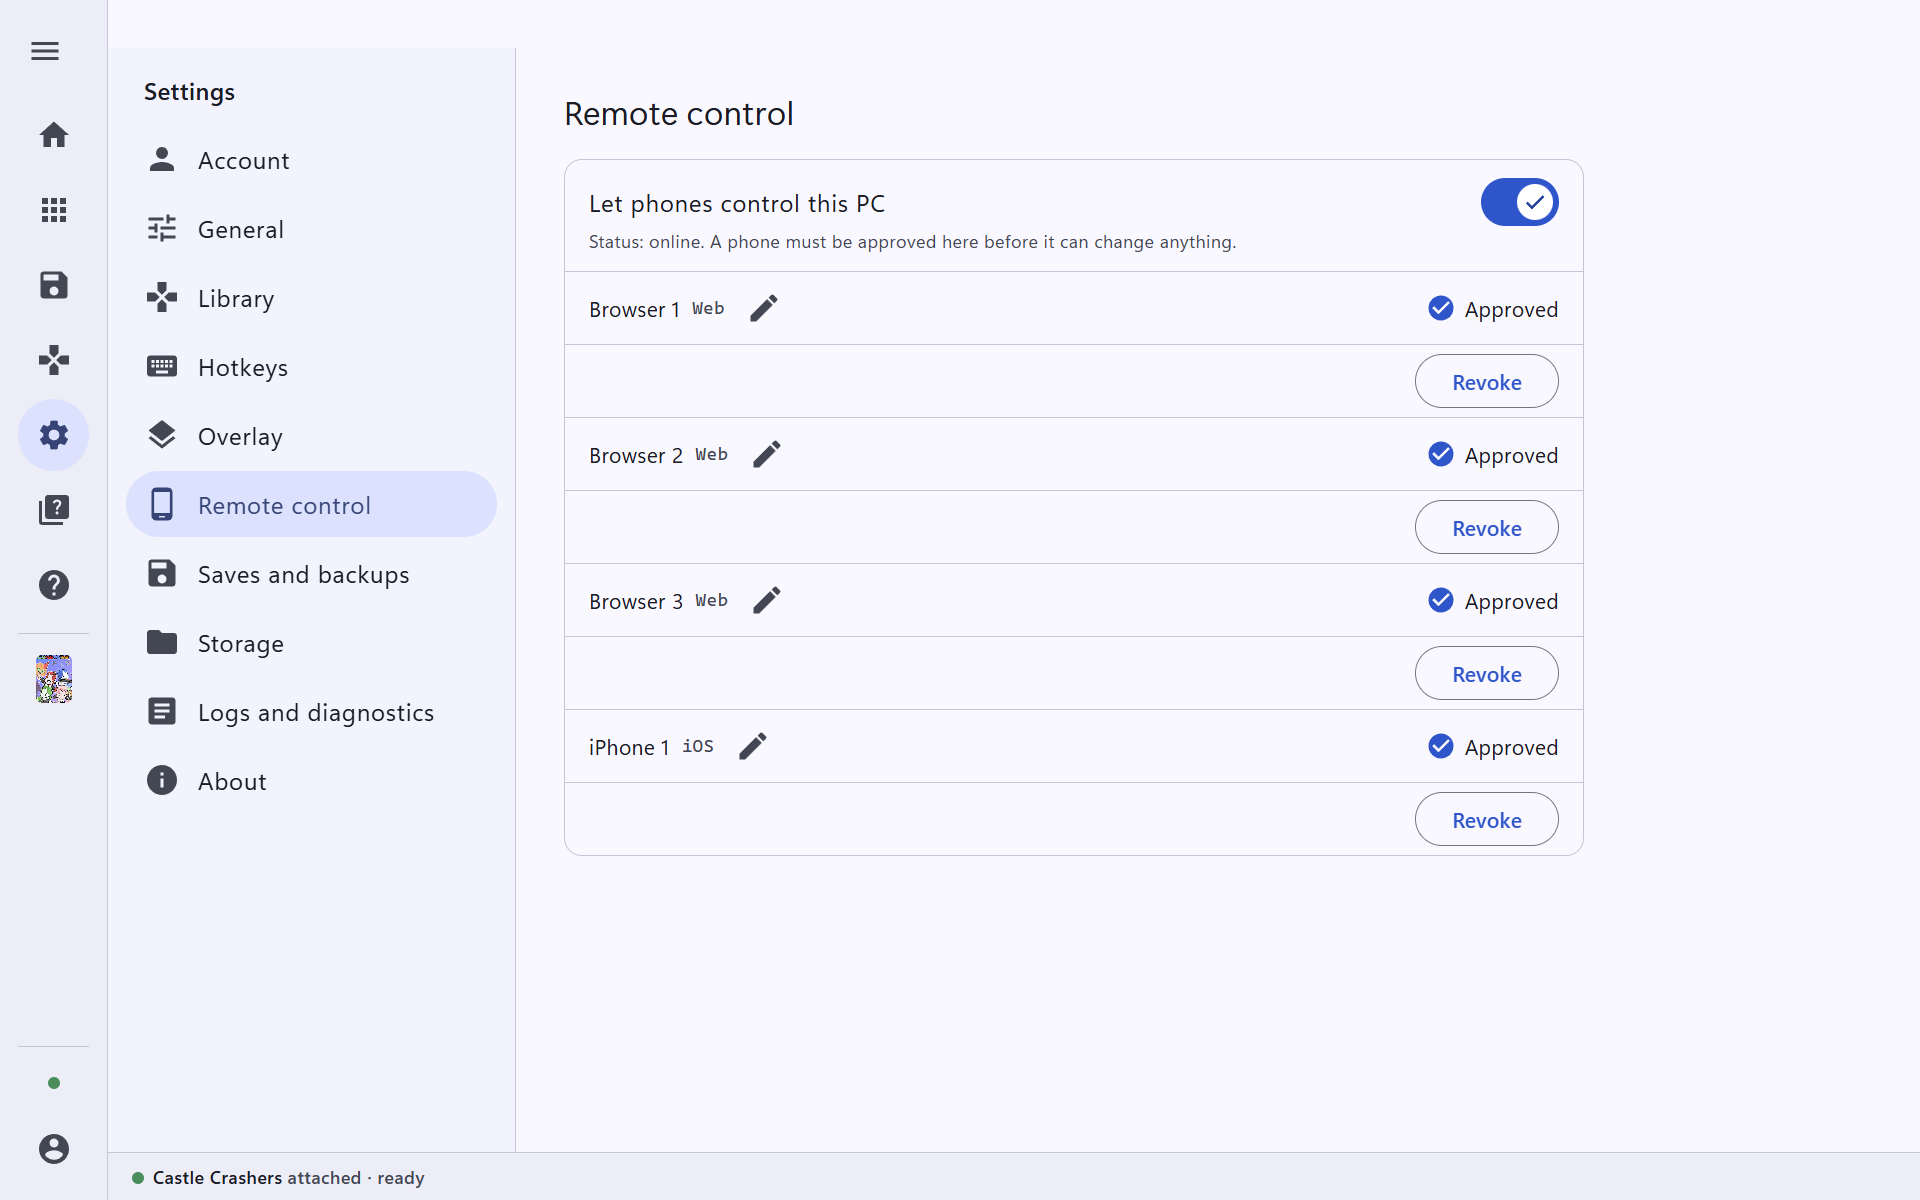Open the apps grid view

coord(54,210)
